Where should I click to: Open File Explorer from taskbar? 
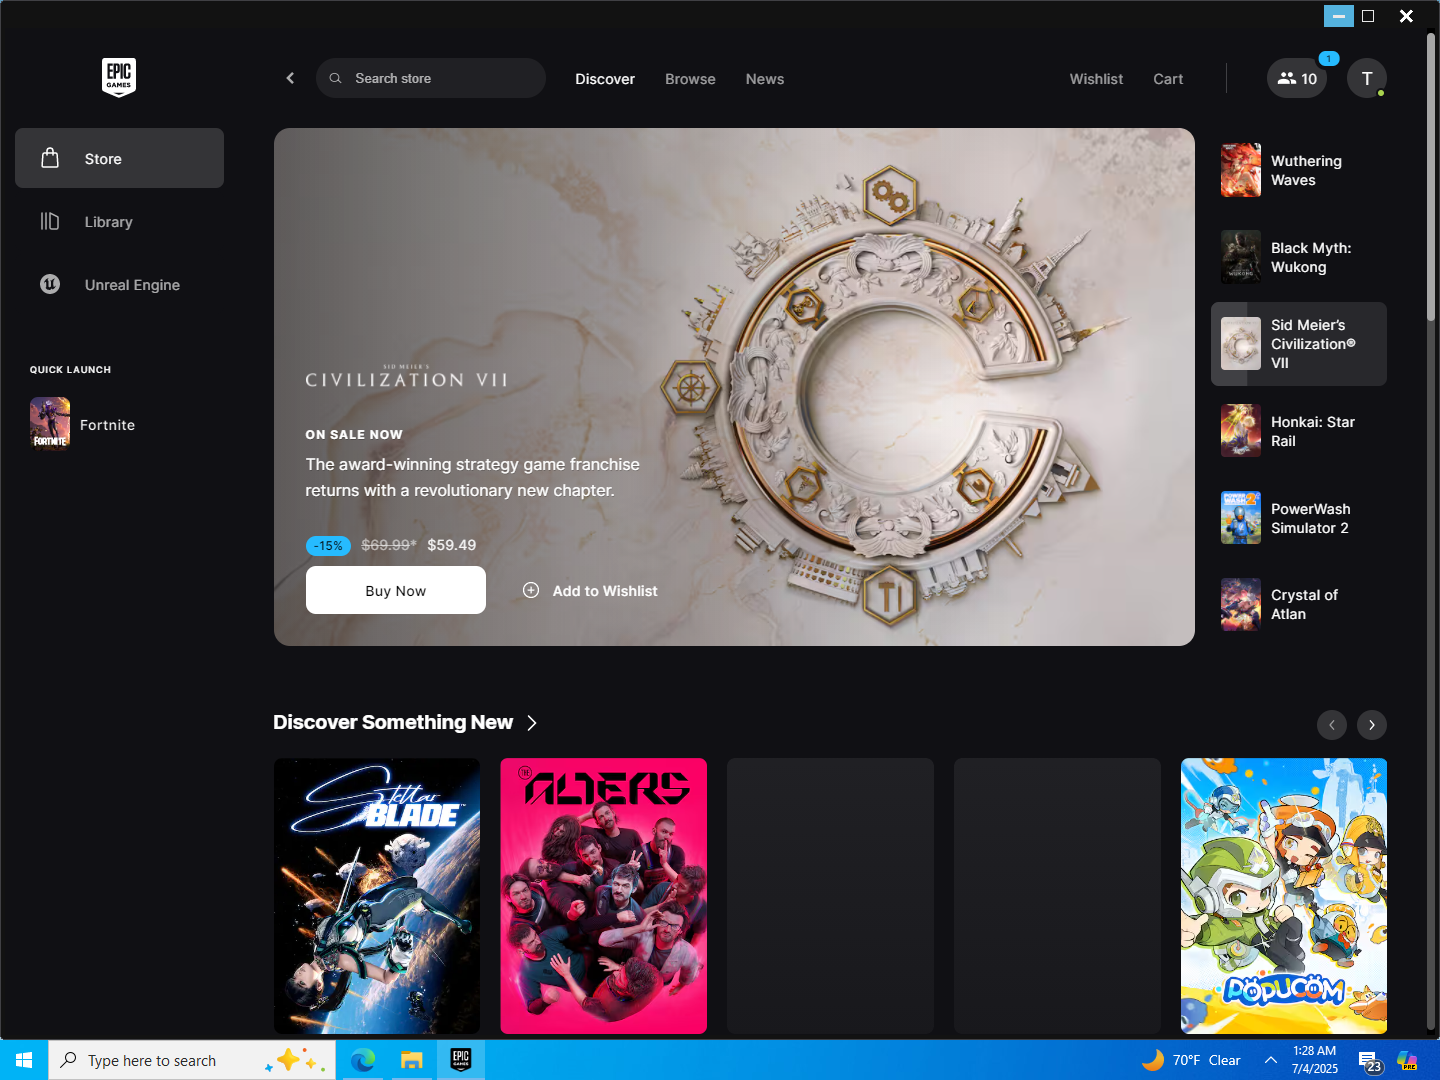(x=412, y=1060)
